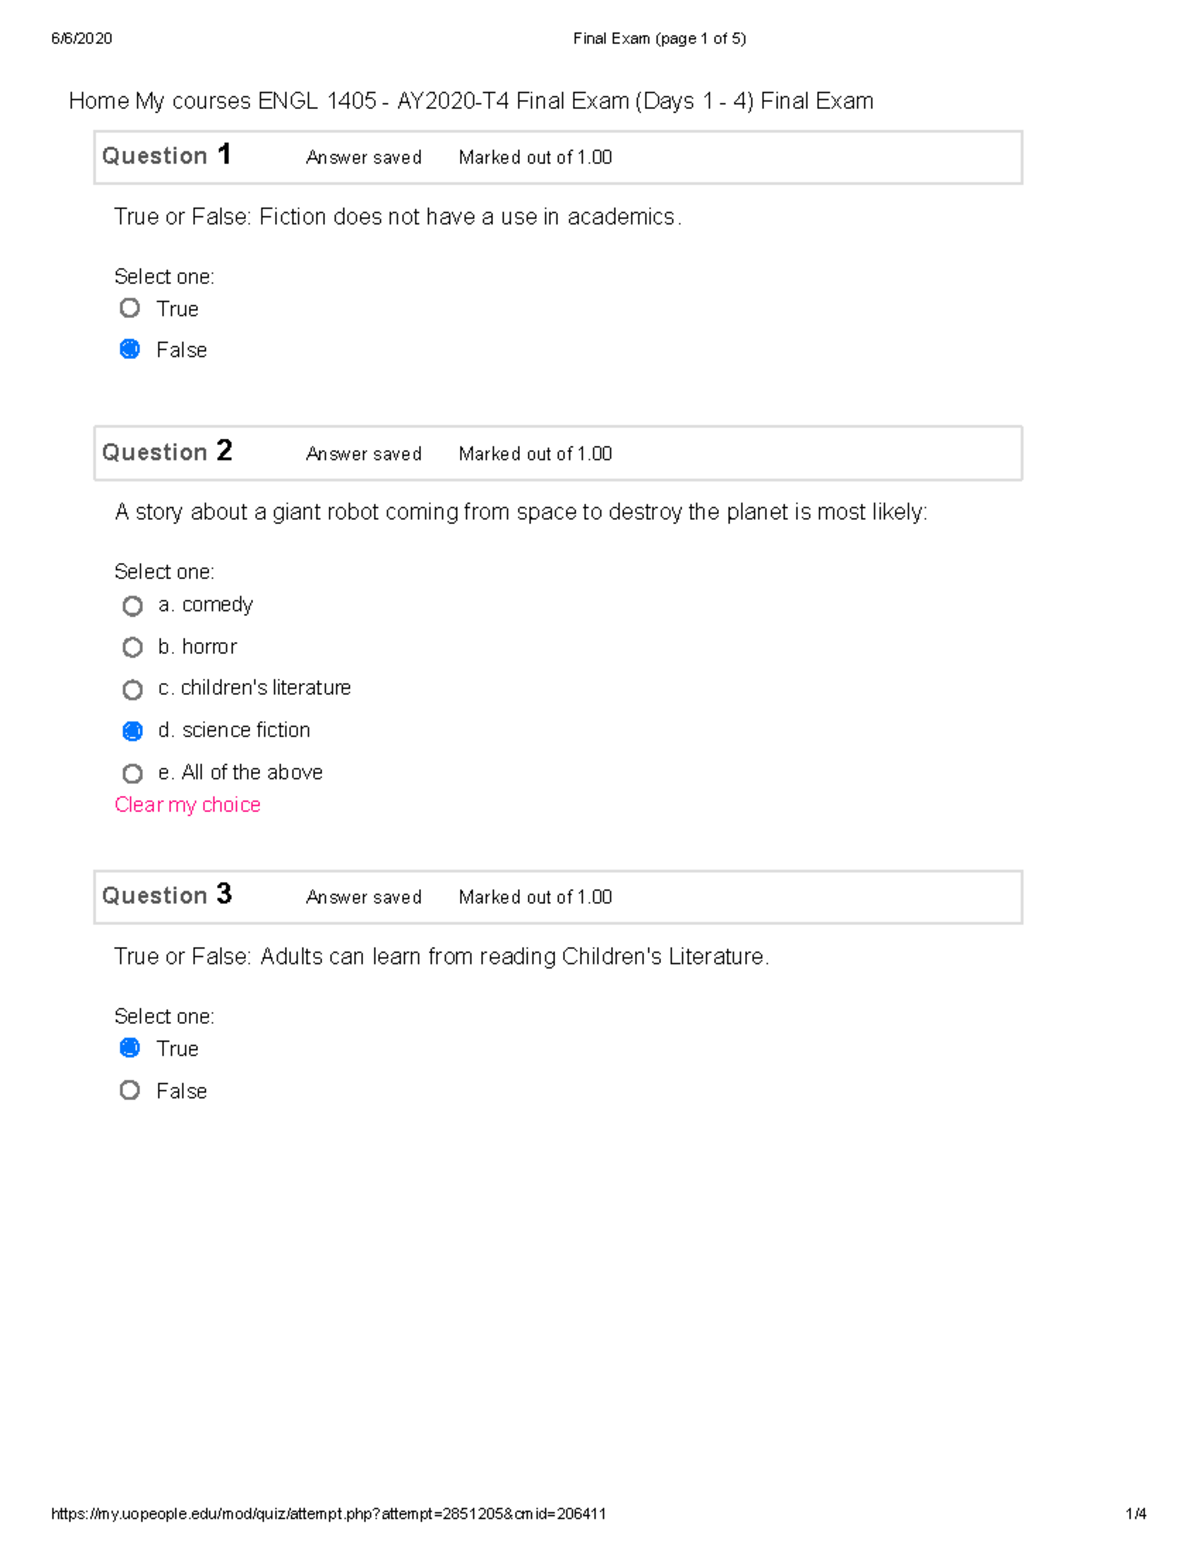1200x1553 pixels.
Task: Open the Home breadcrumb link
Action: point(98,101)
